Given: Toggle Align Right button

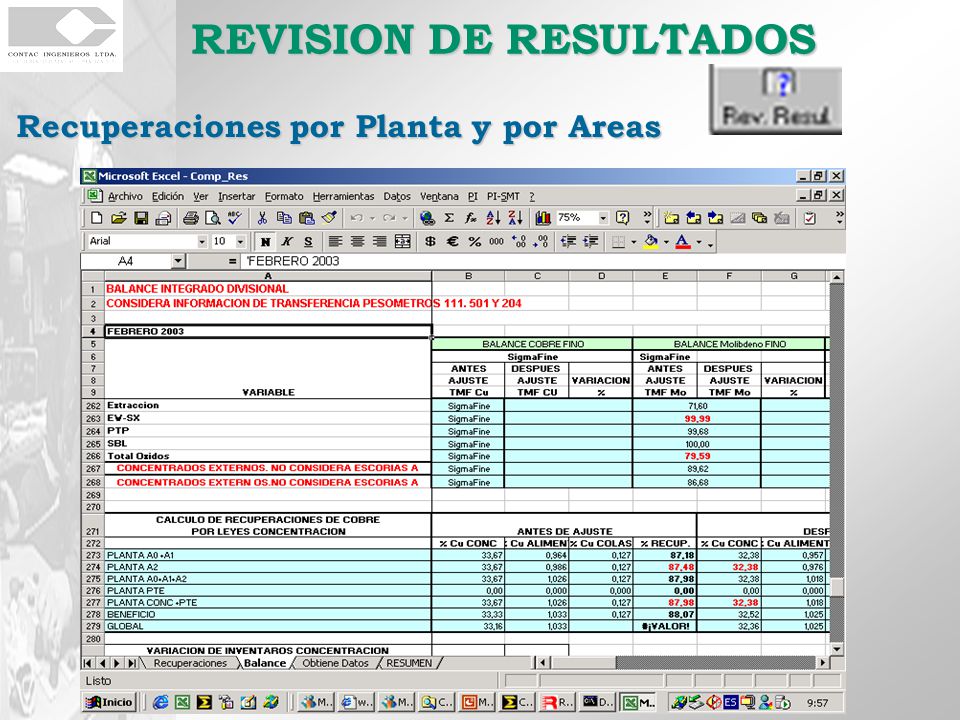Looking at the screenshot, I should point(380,241).
